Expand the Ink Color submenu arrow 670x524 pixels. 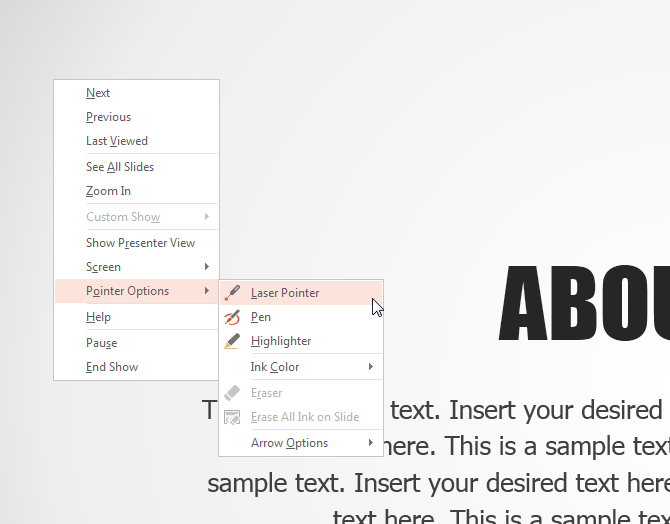pyautogui.click(x=371, y=367)
